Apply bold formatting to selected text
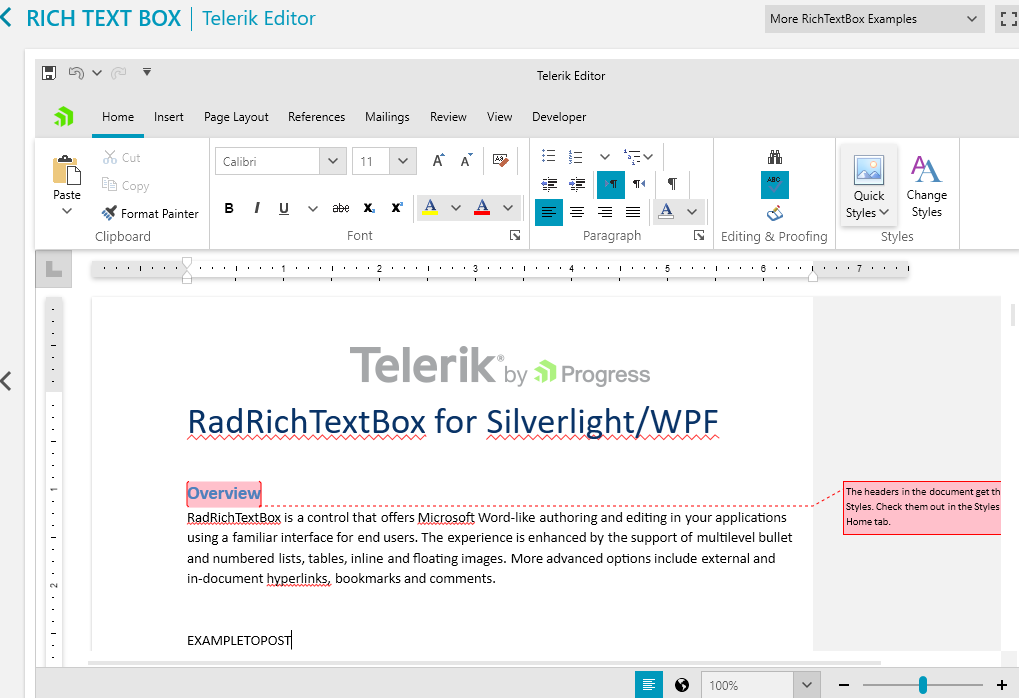This screenshot has width=1019, height=698. [x=228, y=208]
